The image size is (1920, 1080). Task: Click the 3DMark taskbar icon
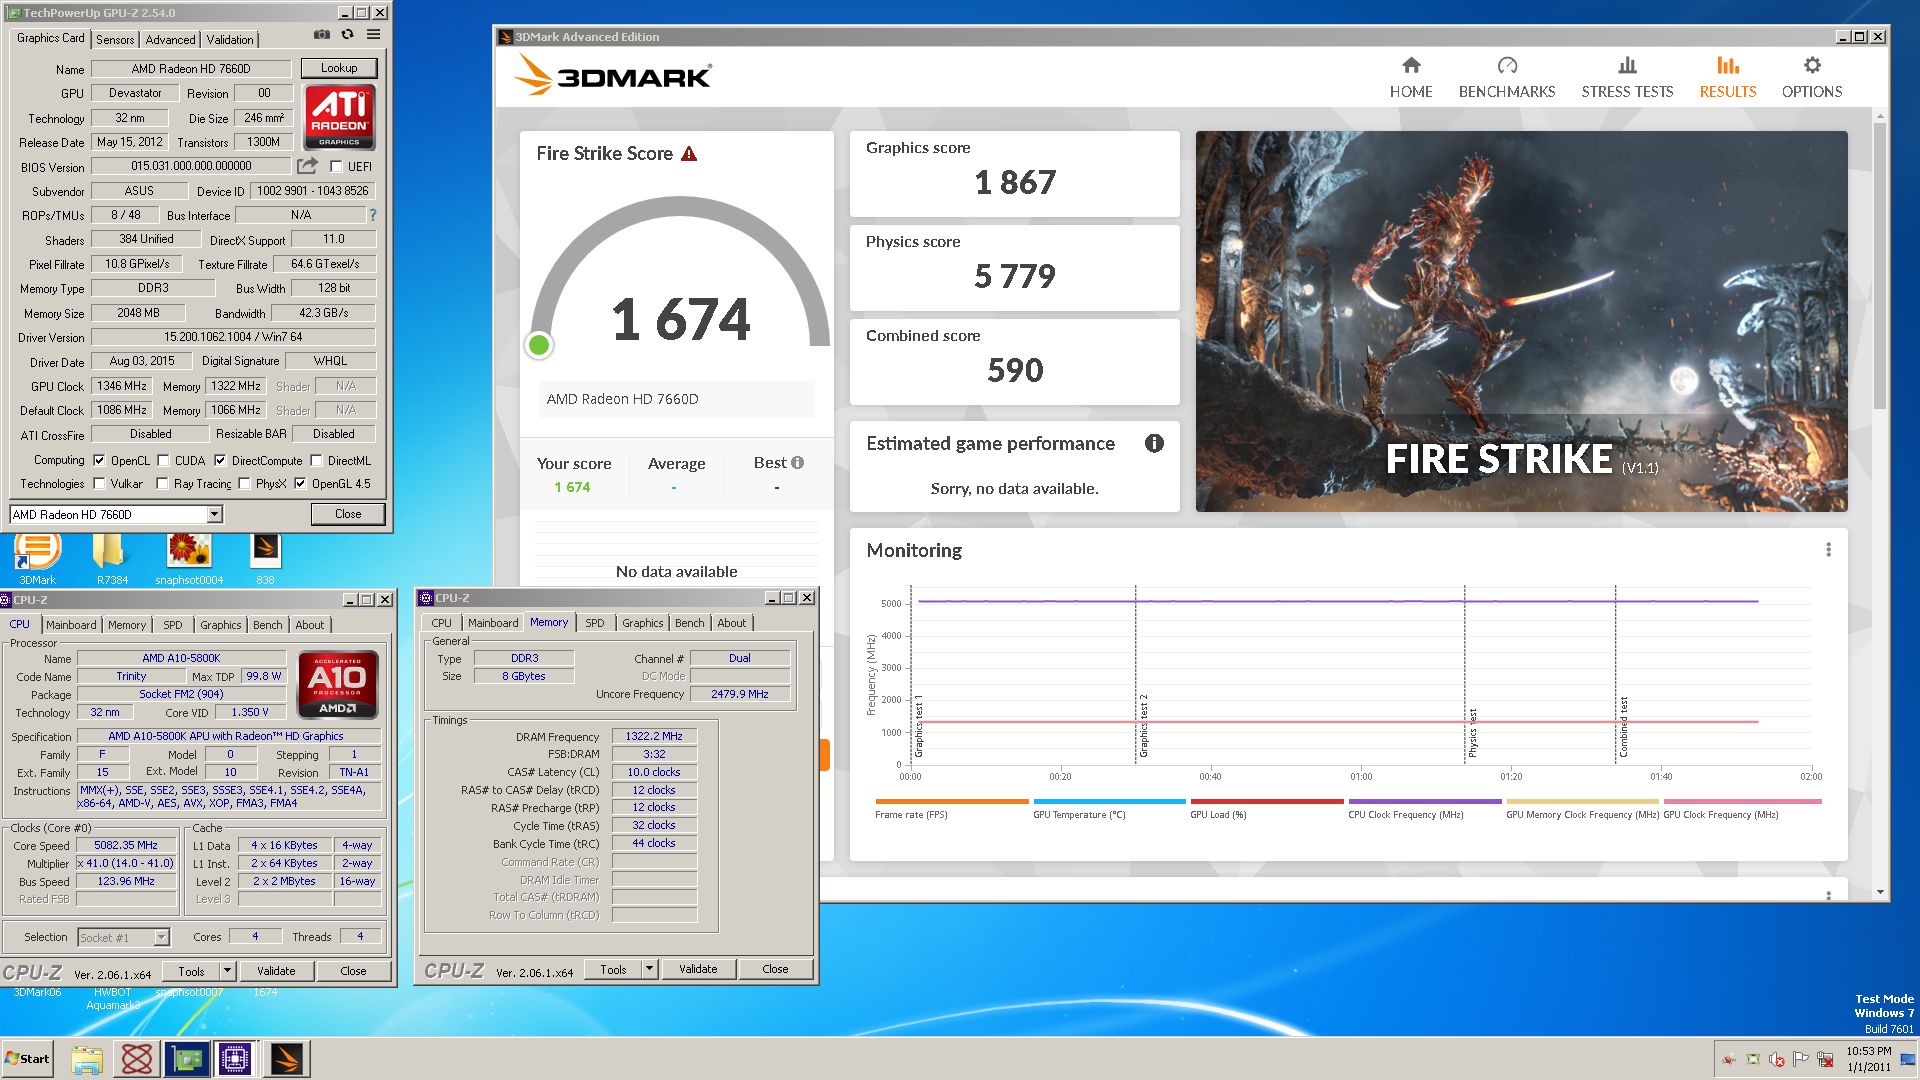(x=286, y=1059)
